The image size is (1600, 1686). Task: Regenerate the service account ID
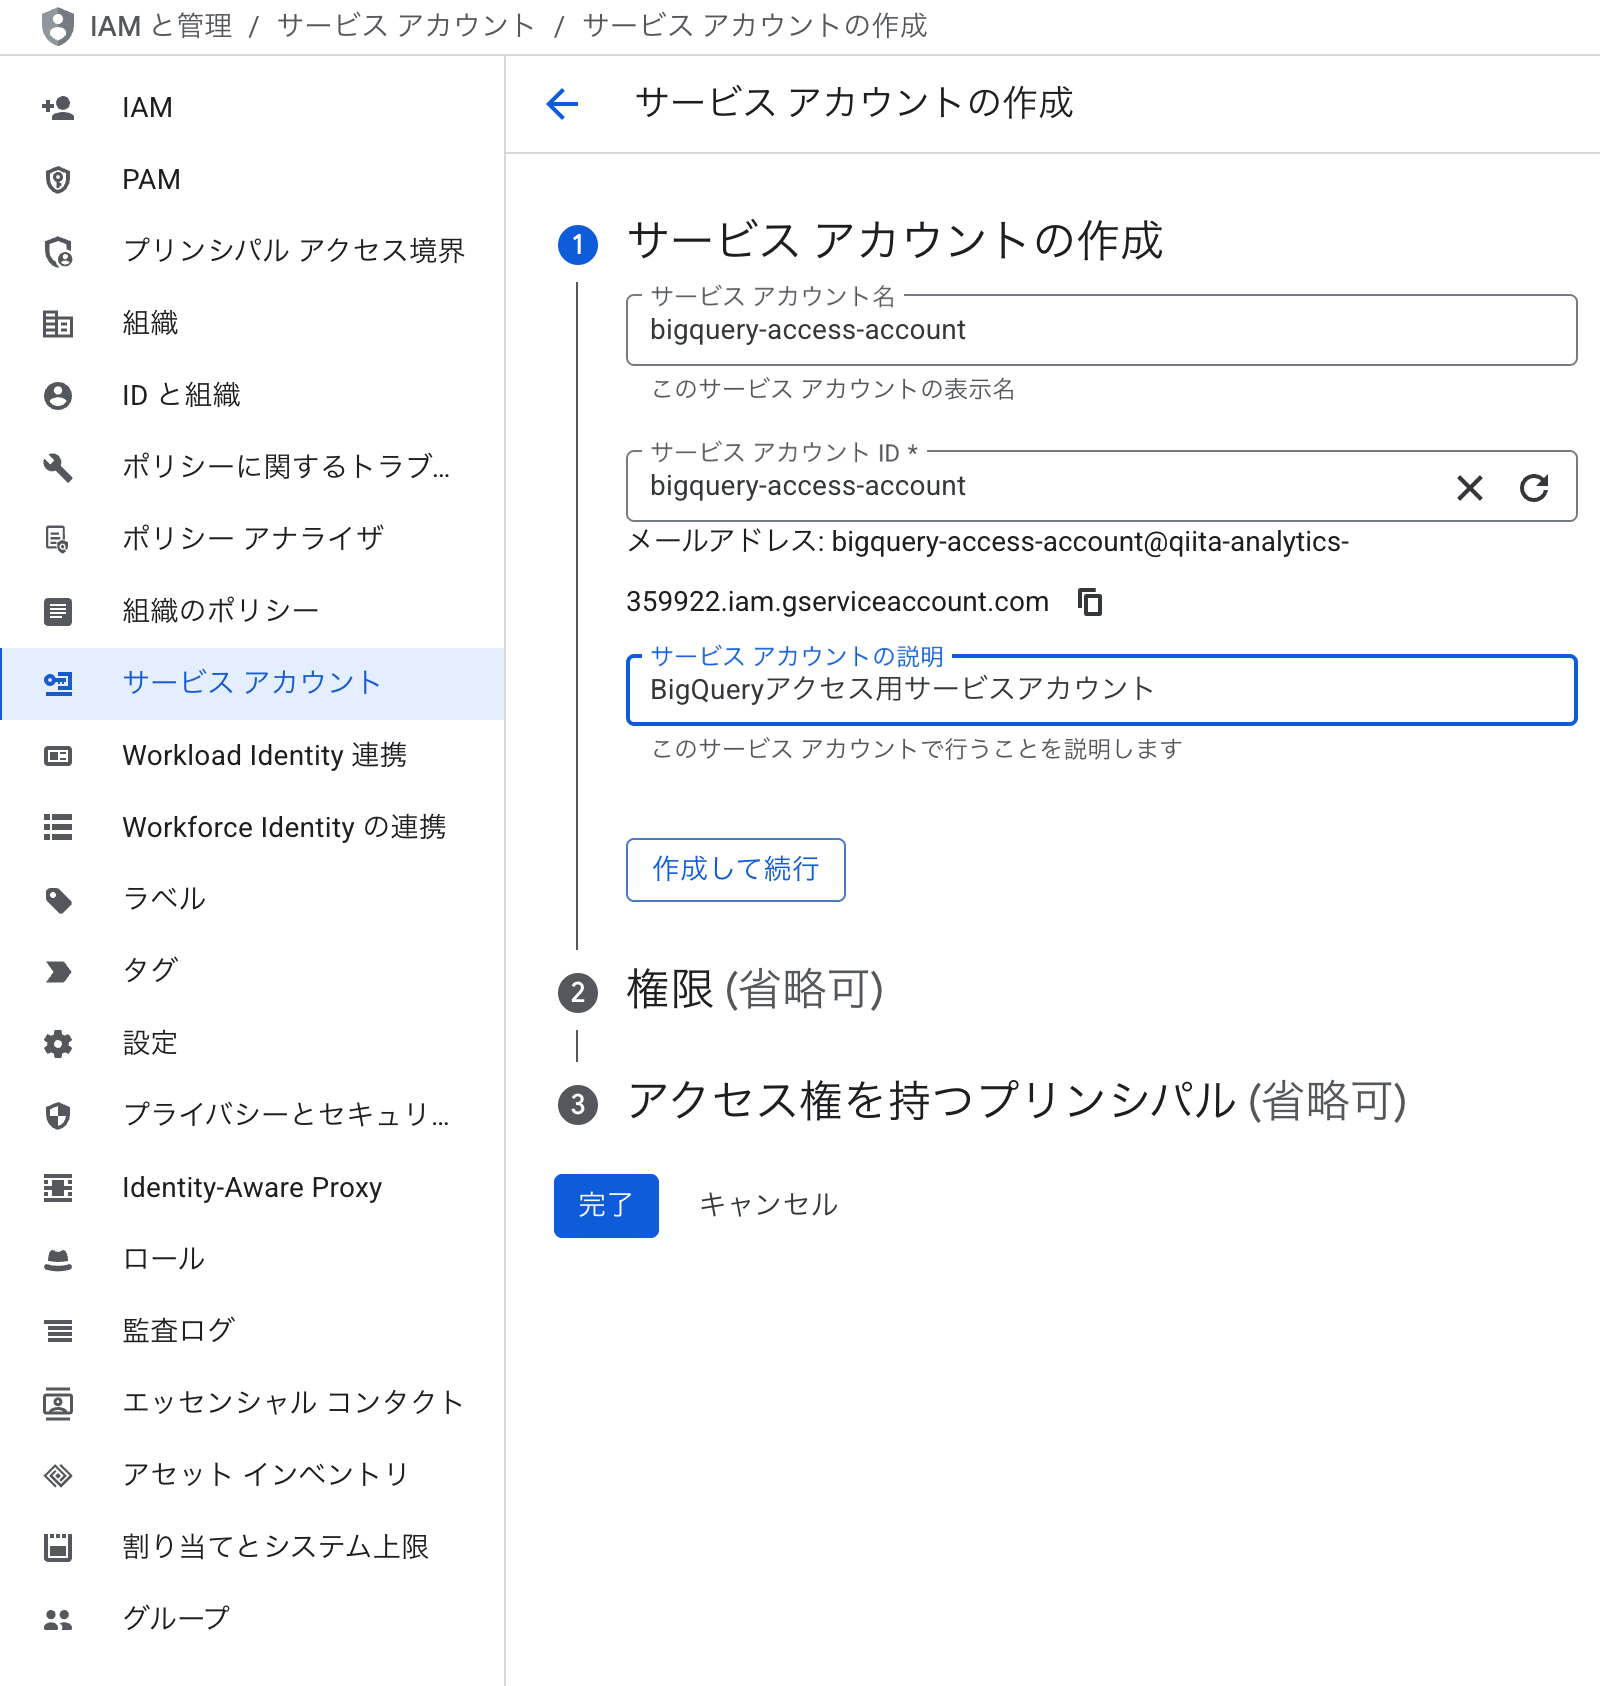coord(1536,487)
